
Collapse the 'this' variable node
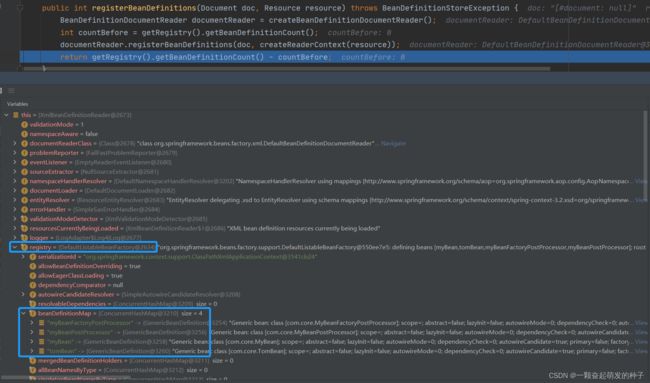tap(6, 115)
